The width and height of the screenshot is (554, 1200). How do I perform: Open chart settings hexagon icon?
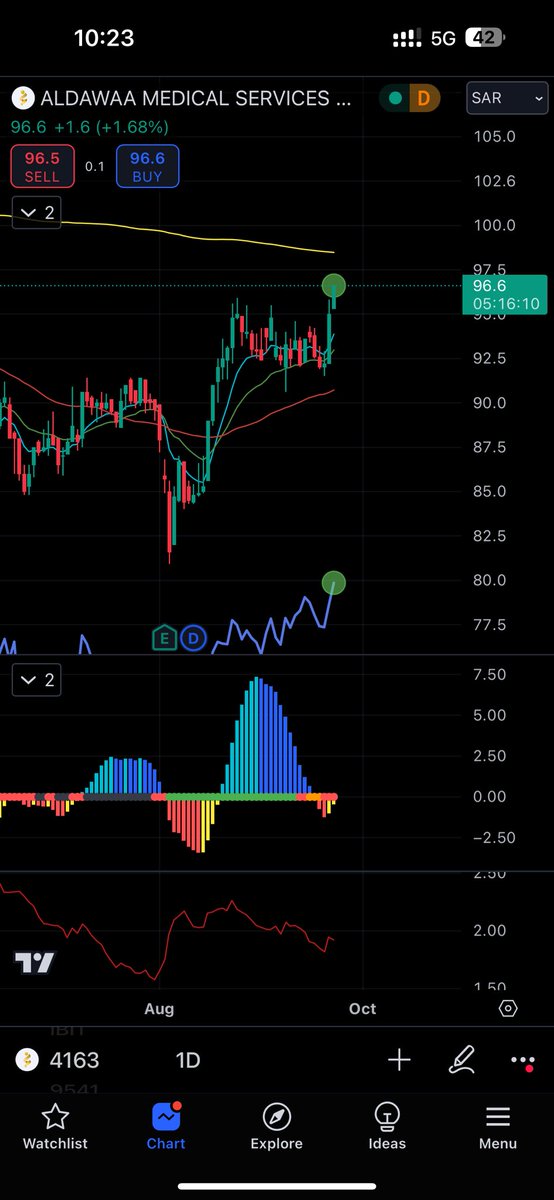pos(508,1008)
